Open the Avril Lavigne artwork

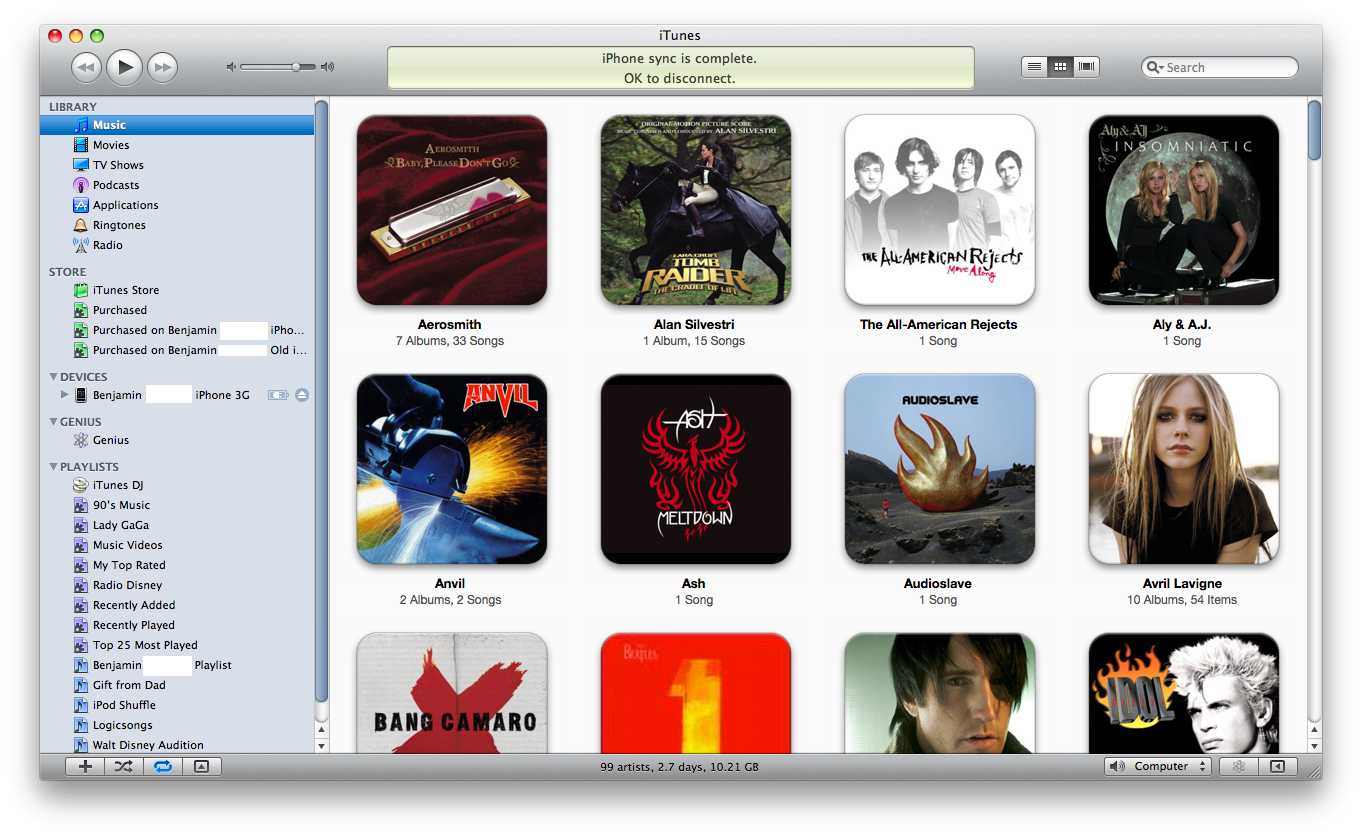pyautogui.click(x=1184, y=469)
